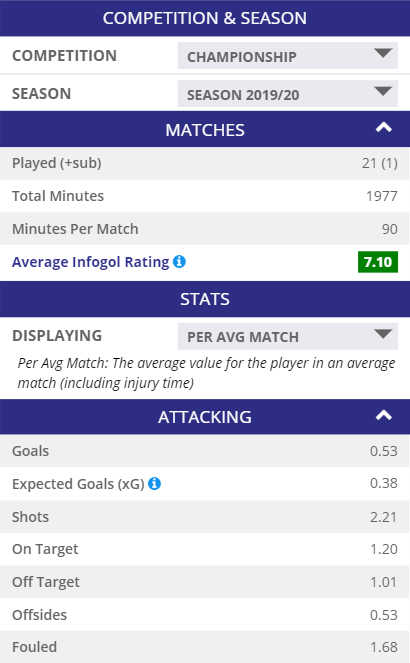The image size is (410, 663).
Task: Click the Average Infogol Rating link
Action: pyautogui.click(x=90, y=262)
